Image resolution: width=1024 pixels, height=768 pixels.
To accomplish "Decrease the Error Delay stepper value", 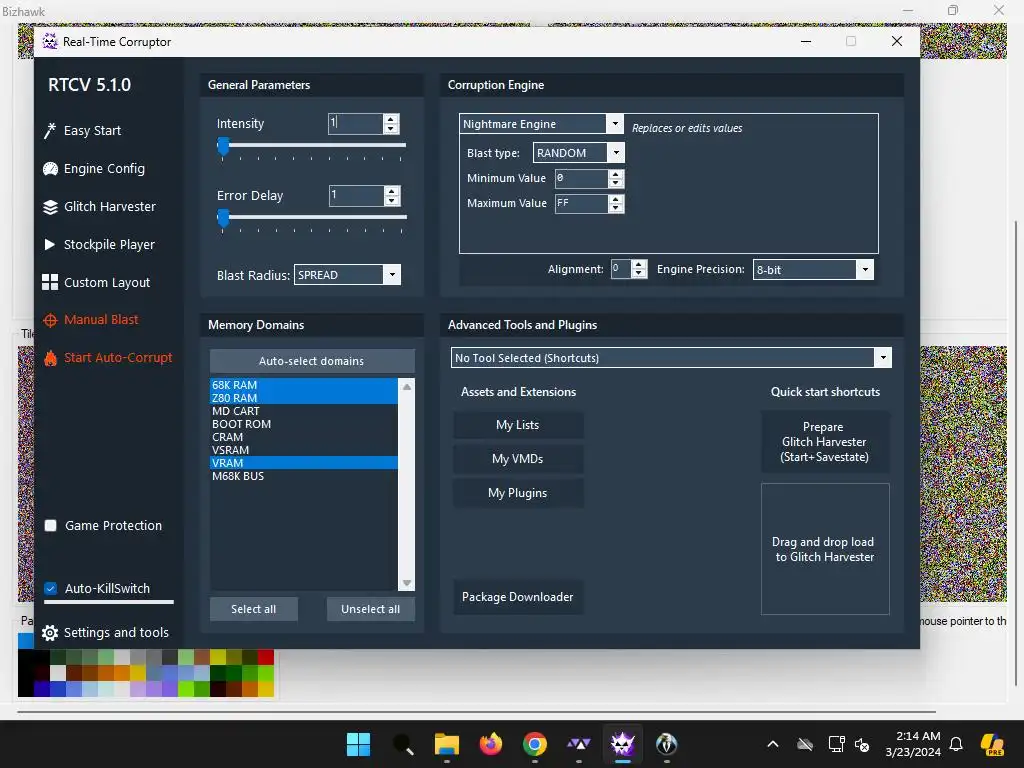I will point(391,200).
